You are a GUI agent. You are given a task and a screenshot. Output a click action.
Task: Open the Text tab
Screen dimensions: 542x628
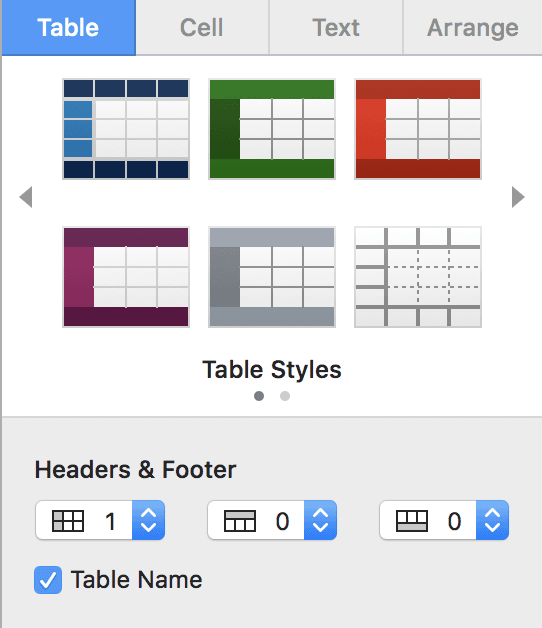pyautogui.click(x=336, y=27)
